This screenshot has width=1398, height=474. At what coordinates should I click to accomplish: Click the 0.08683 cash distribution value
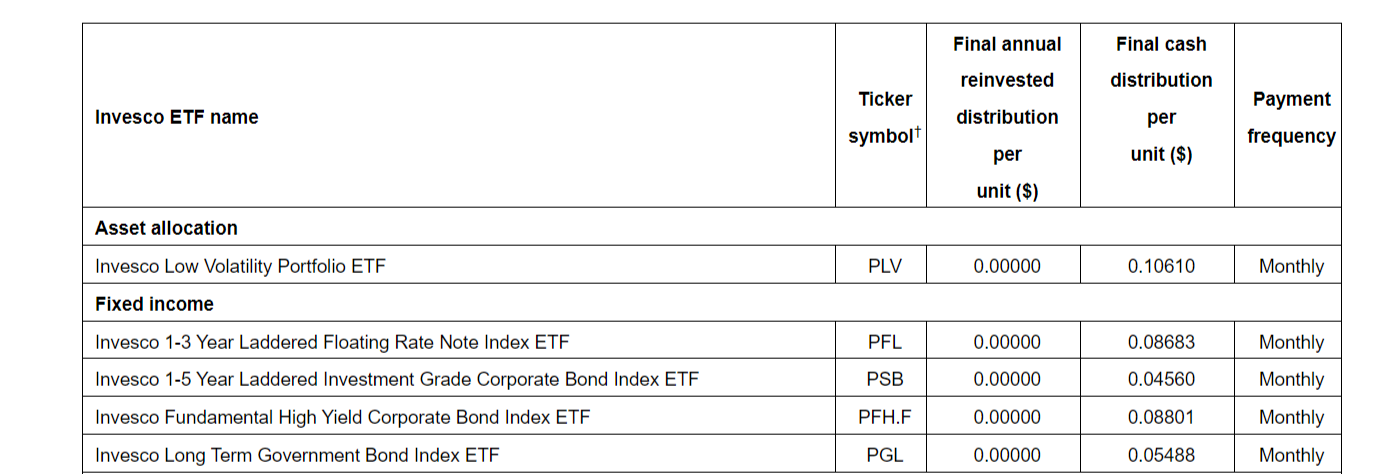click(1160, 342)
